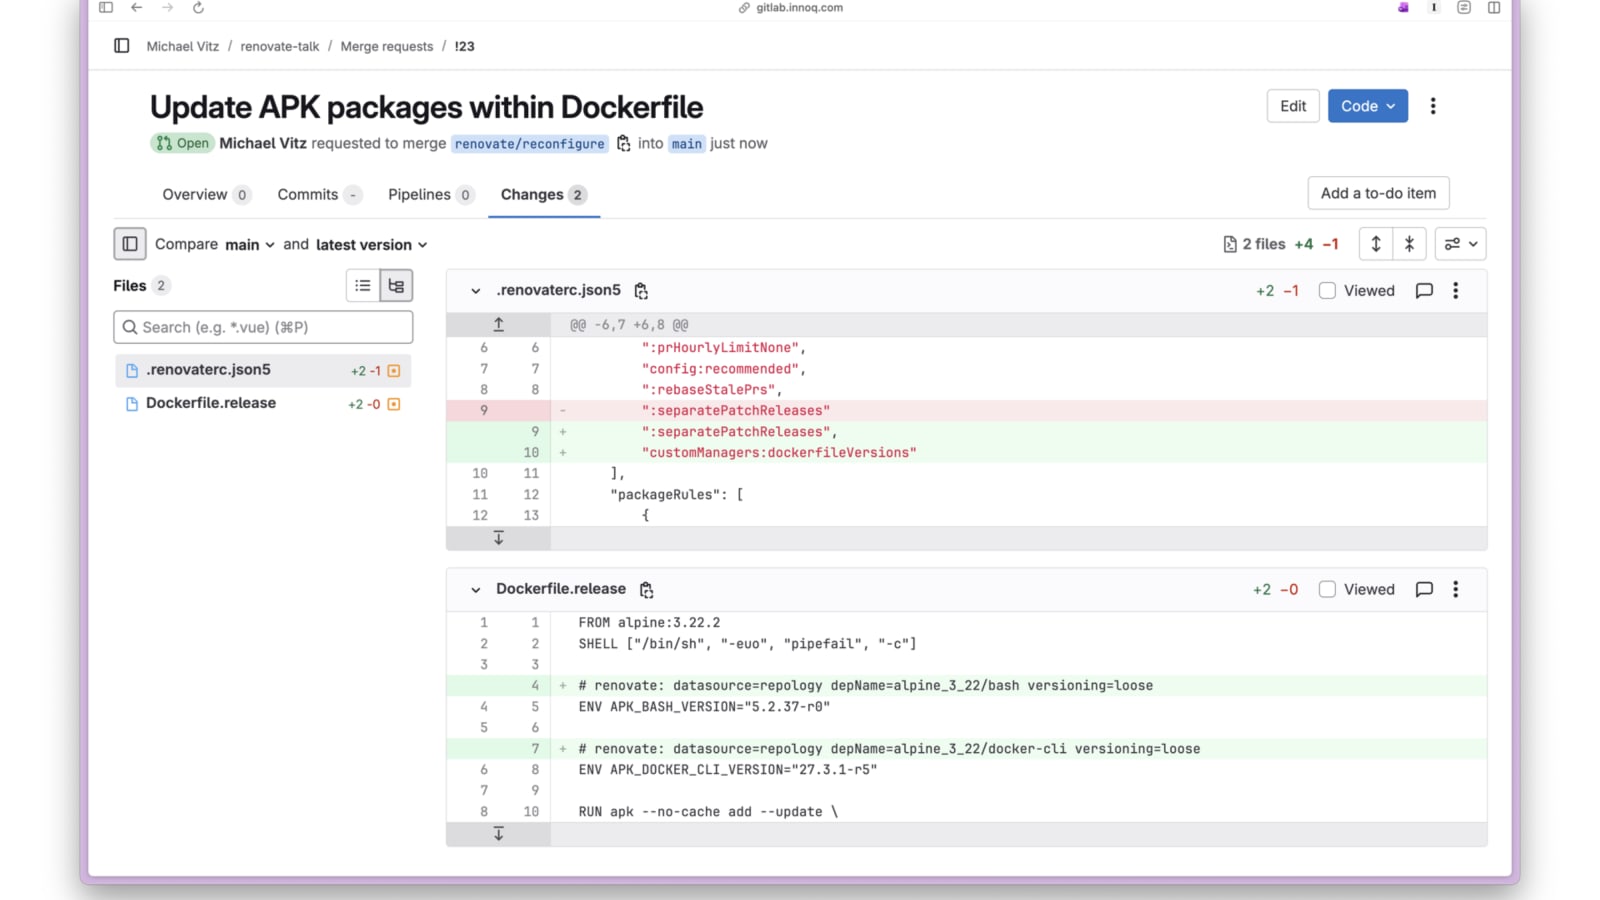Focus the file search input field

coord(263,327)
